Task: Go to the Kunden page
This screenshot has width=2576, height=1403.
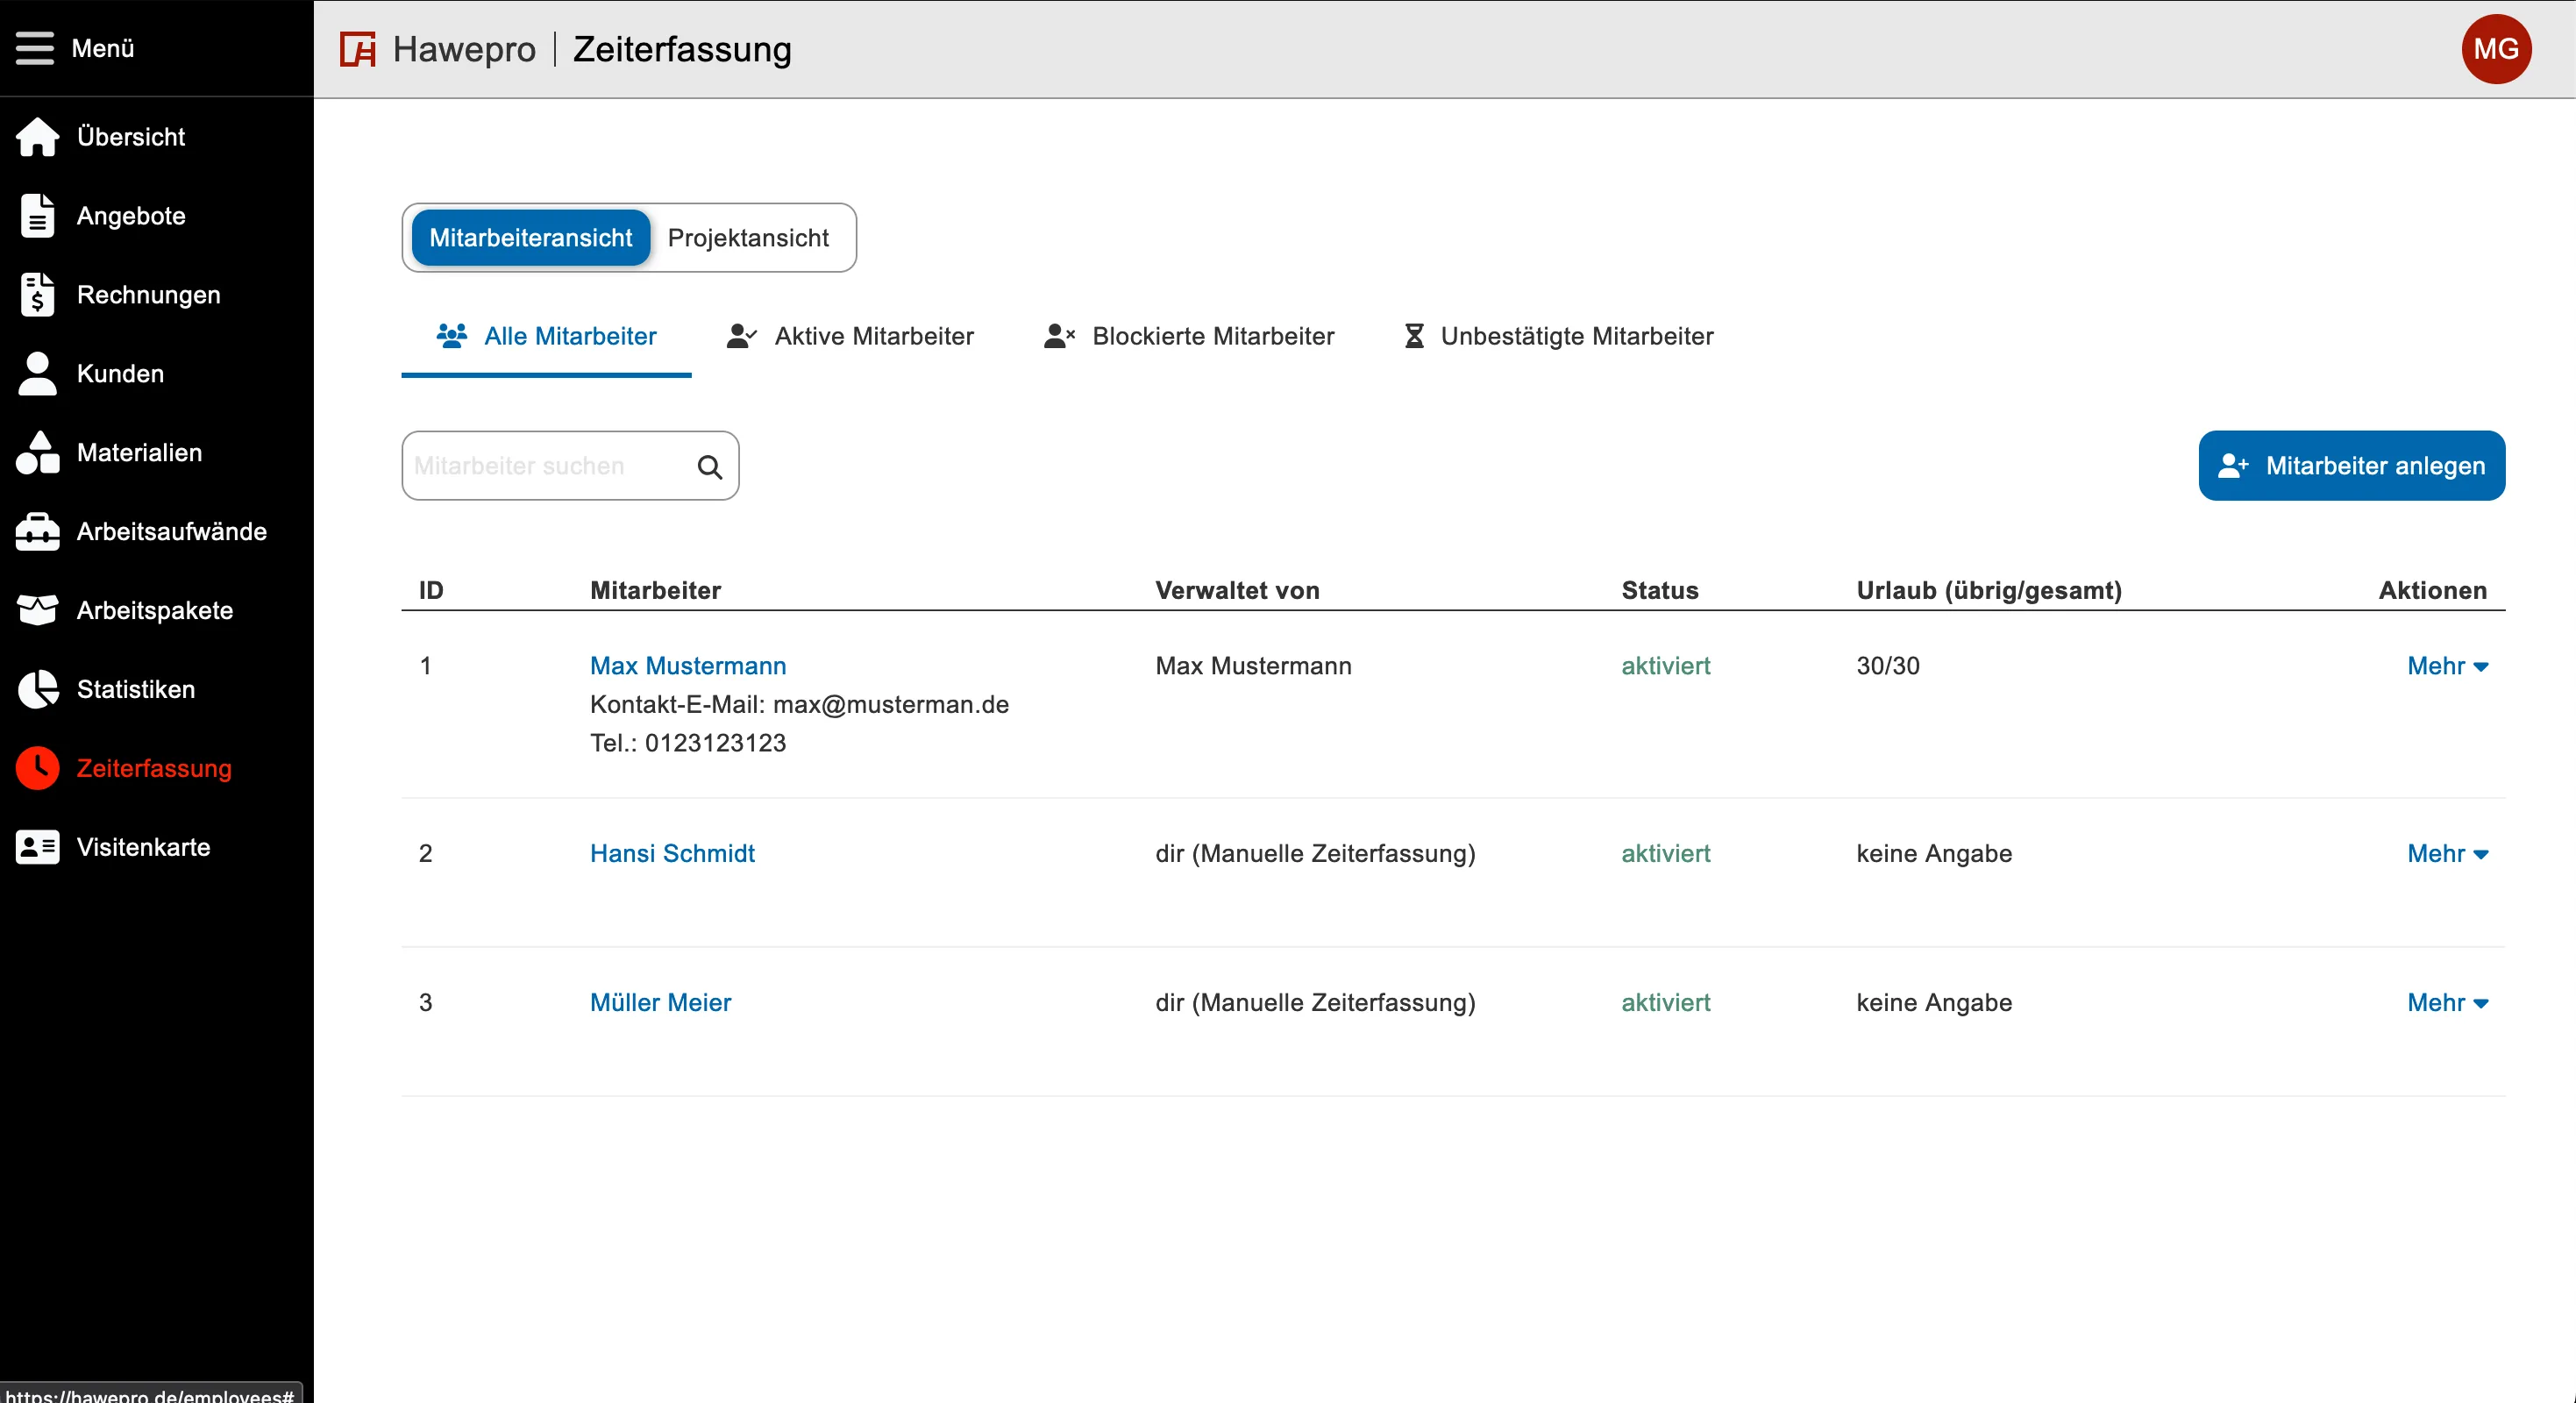Action: pos(120,374)
